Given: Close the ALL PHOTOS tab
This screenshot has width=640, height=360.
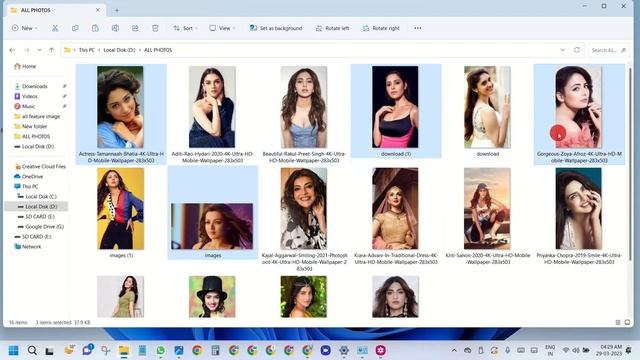Looking at the screenshot, I should [x=98, y=10].
